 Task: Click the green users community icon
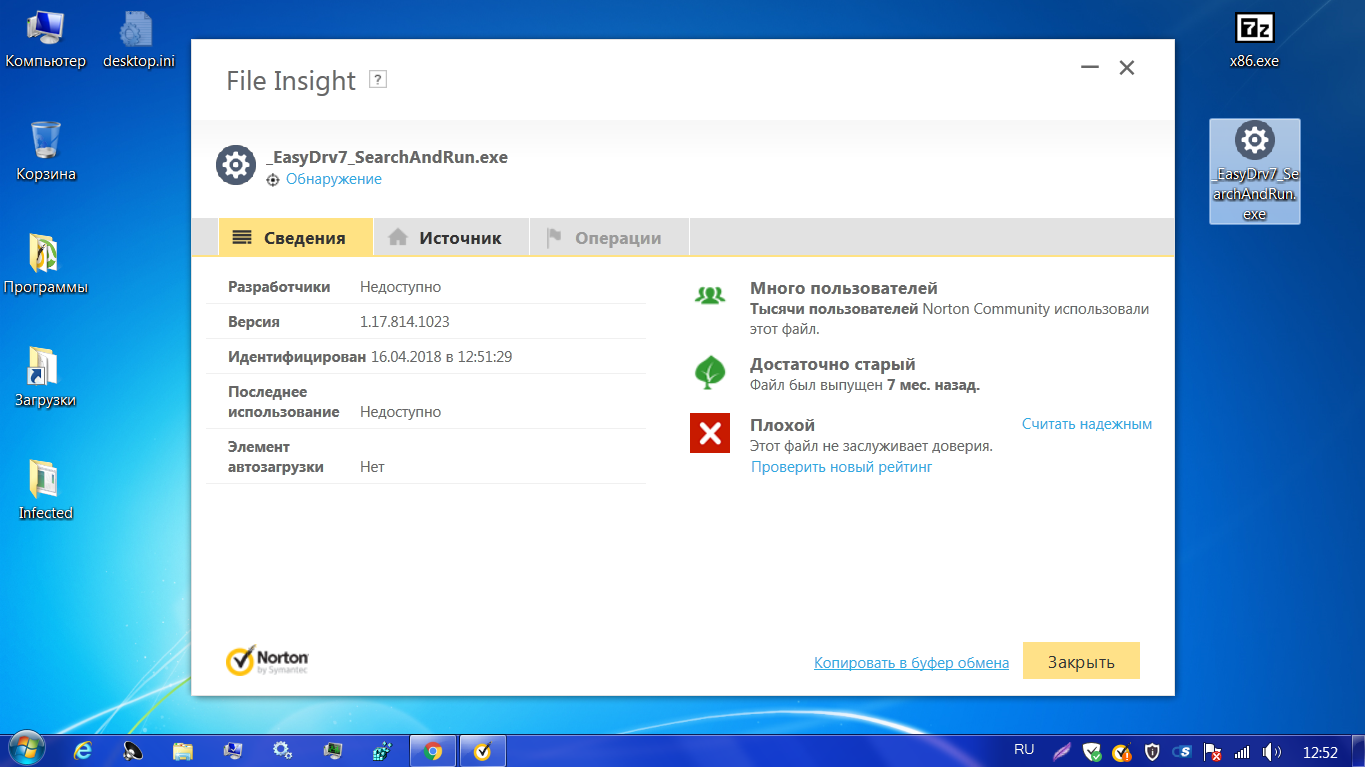709,296
